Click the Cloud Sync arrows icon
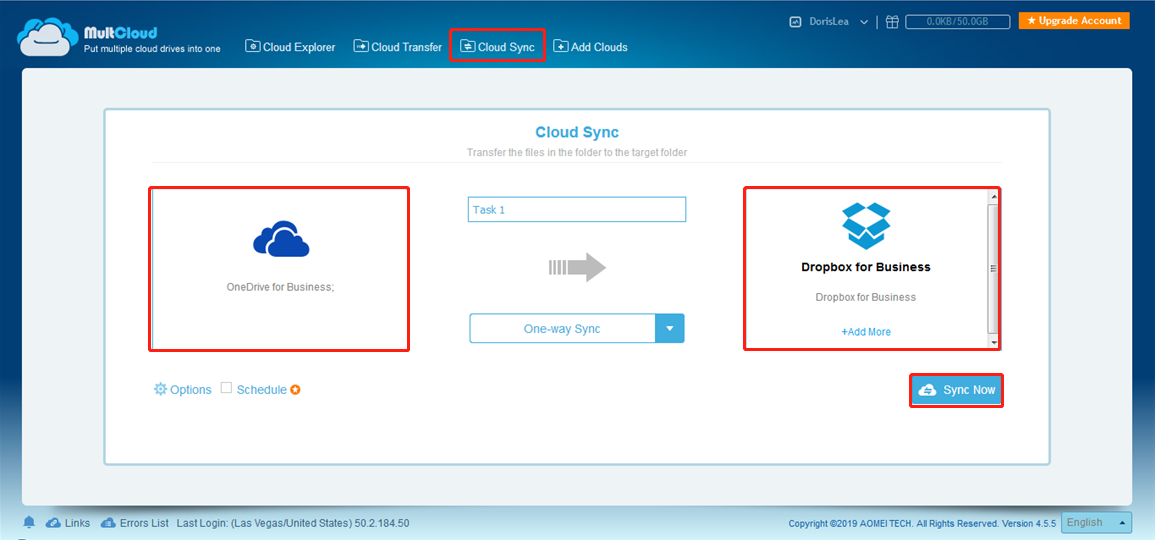 pyautogui.click(x=468, y=46)
